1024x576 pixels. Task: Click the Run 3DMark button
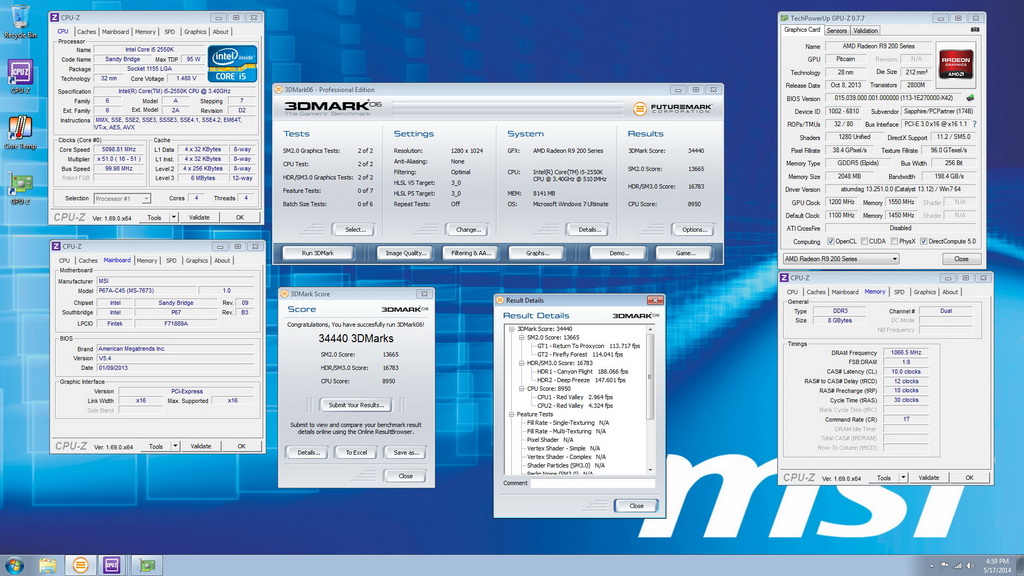pyautogui.click(x=318, y=253)
